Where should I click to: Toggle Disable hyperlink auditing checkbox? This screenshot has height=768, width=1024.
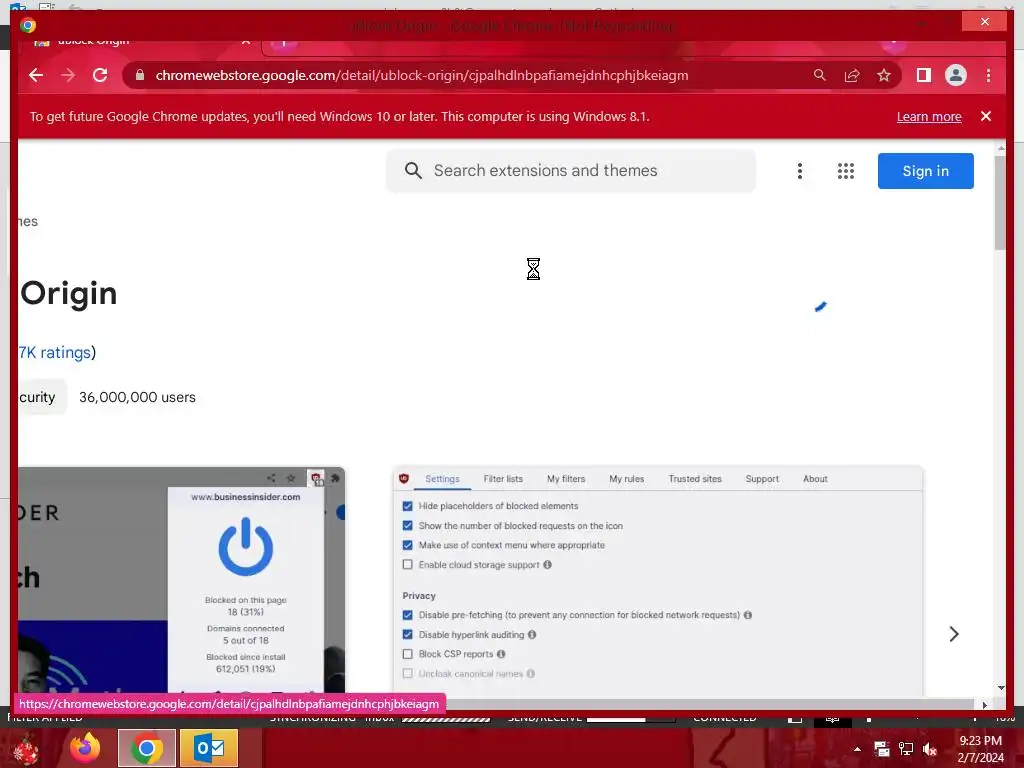click(x=408, y=635)
